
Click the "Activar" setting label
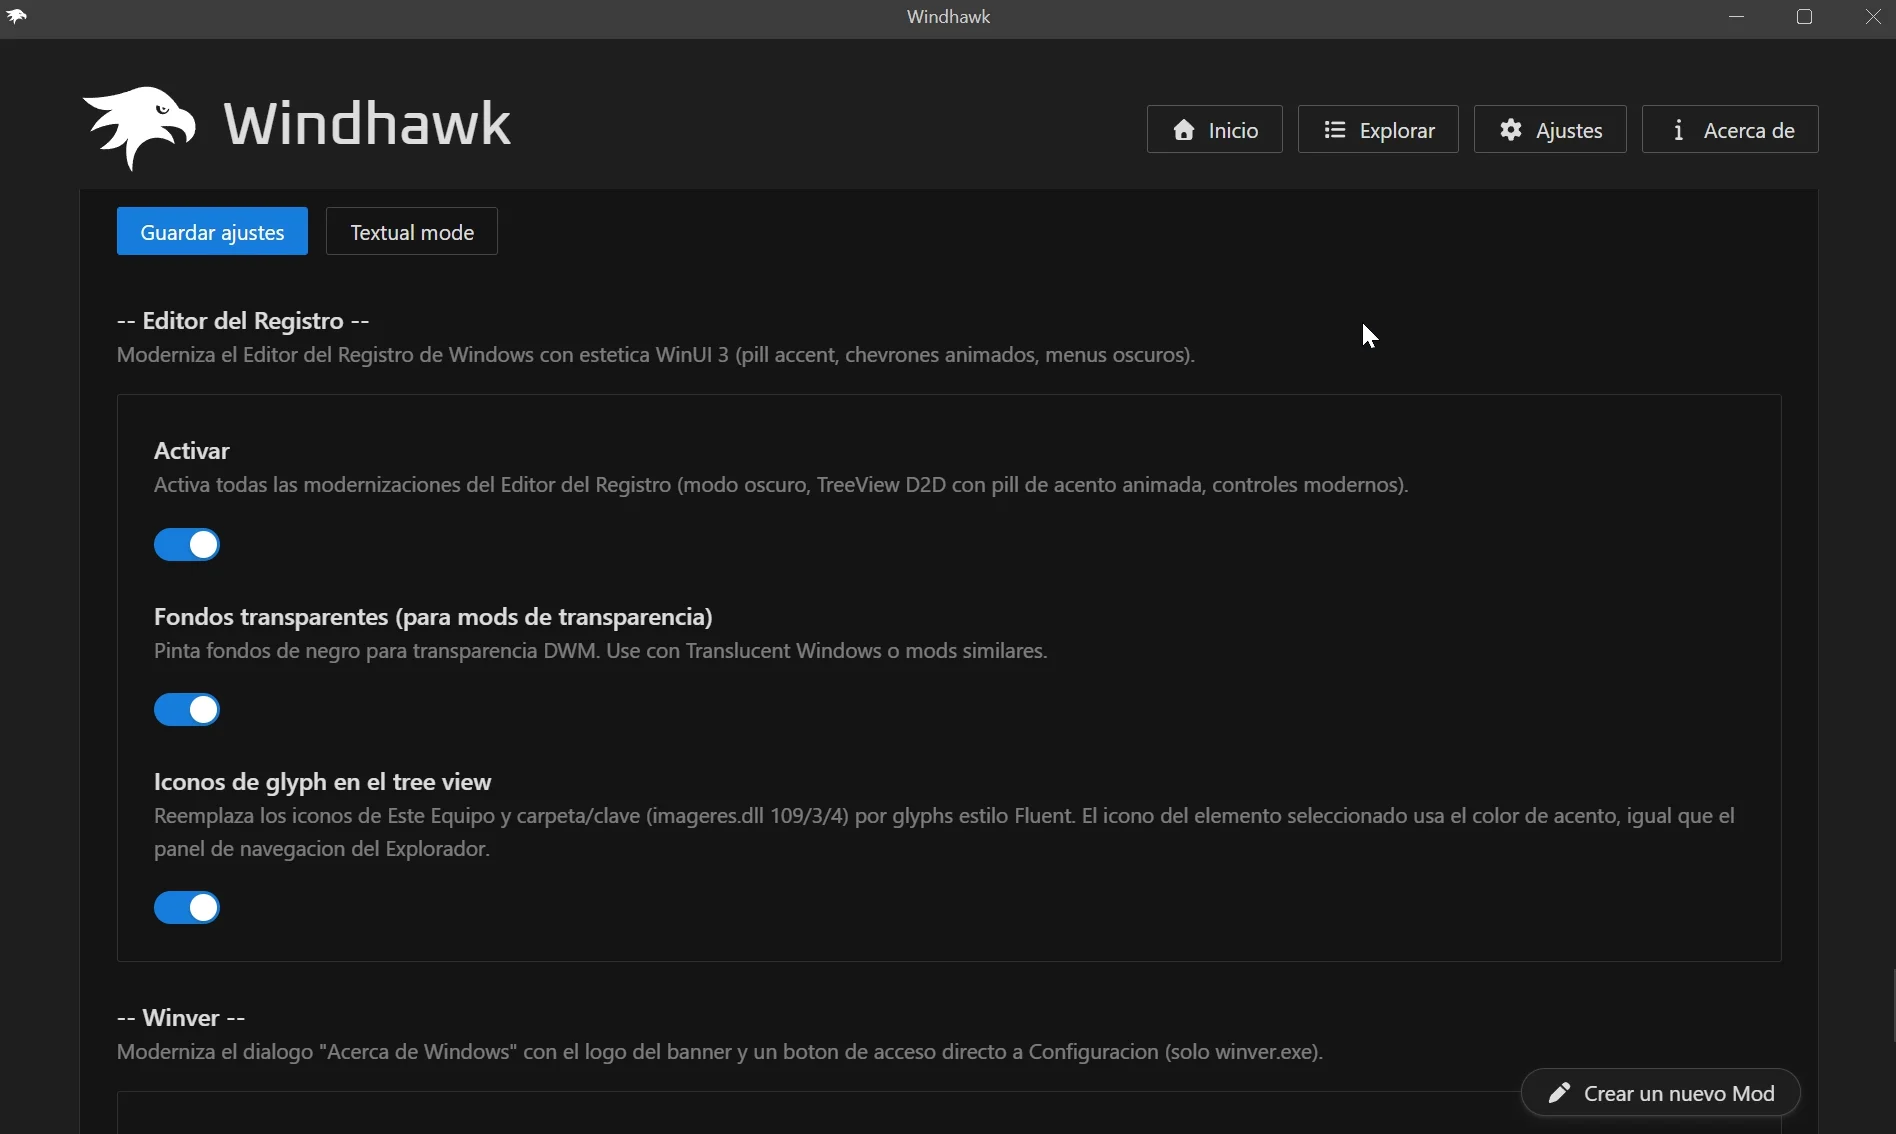pyautogui.click(x=192, y=451)
